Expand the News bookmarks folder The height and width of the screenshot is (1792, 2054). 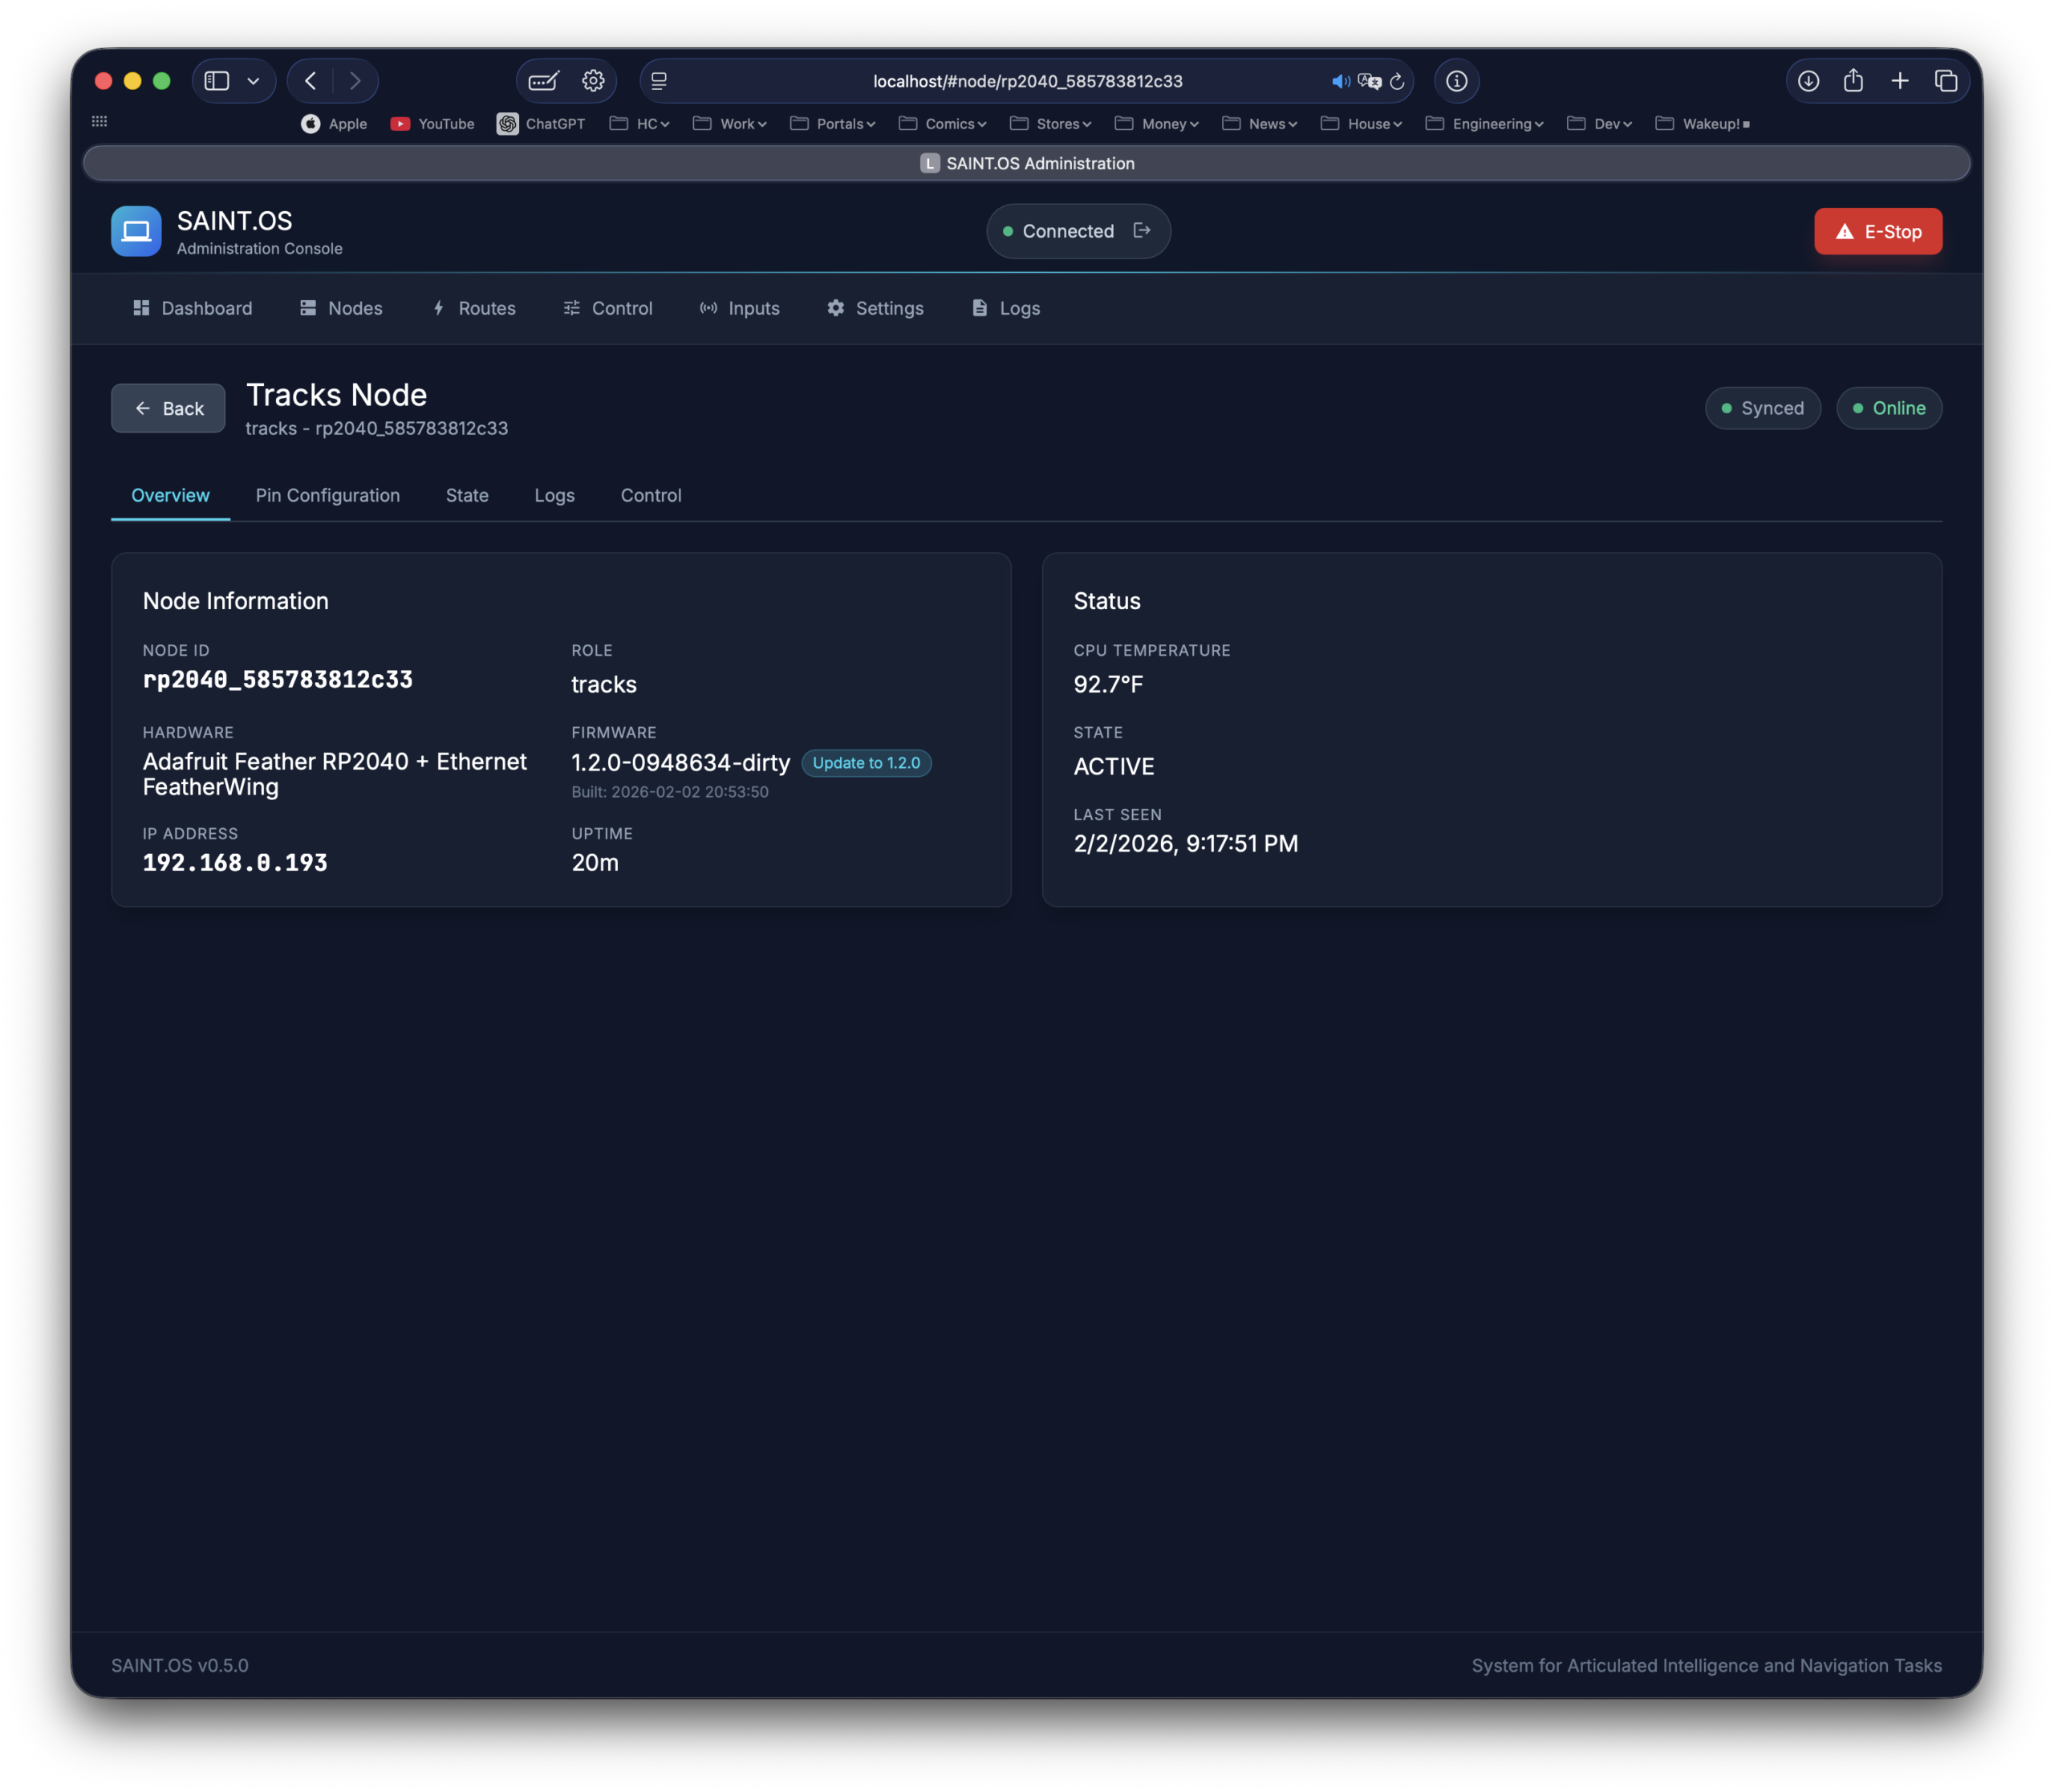1260,124
